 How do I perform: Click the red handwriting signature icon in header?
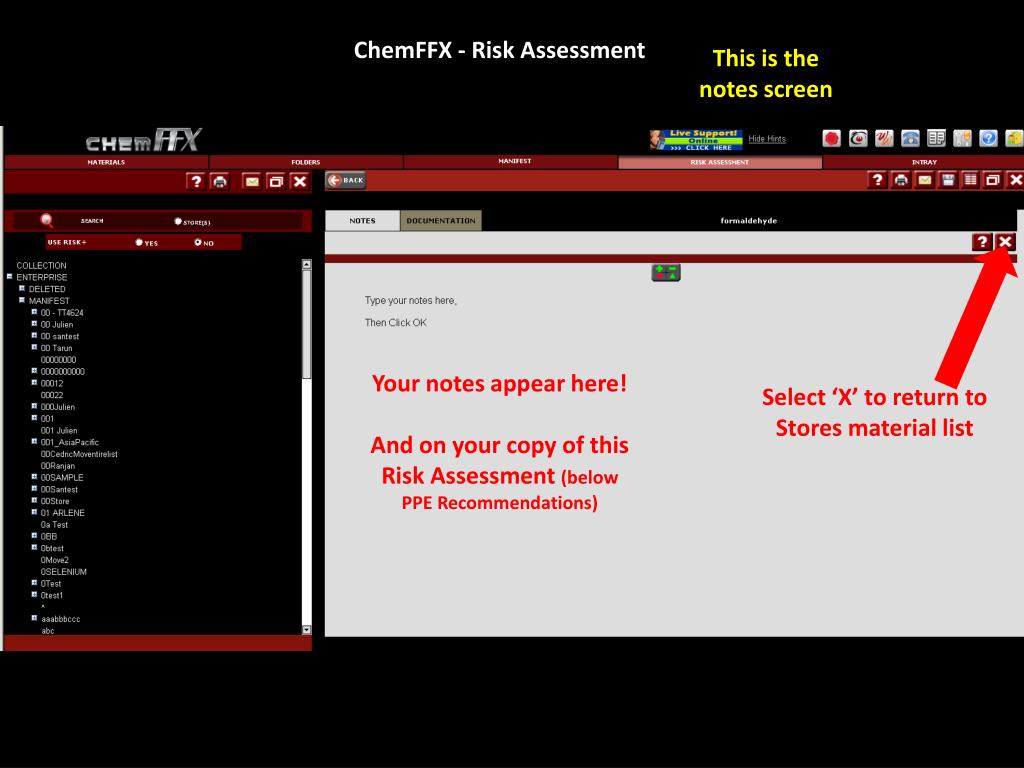[884, 138]
